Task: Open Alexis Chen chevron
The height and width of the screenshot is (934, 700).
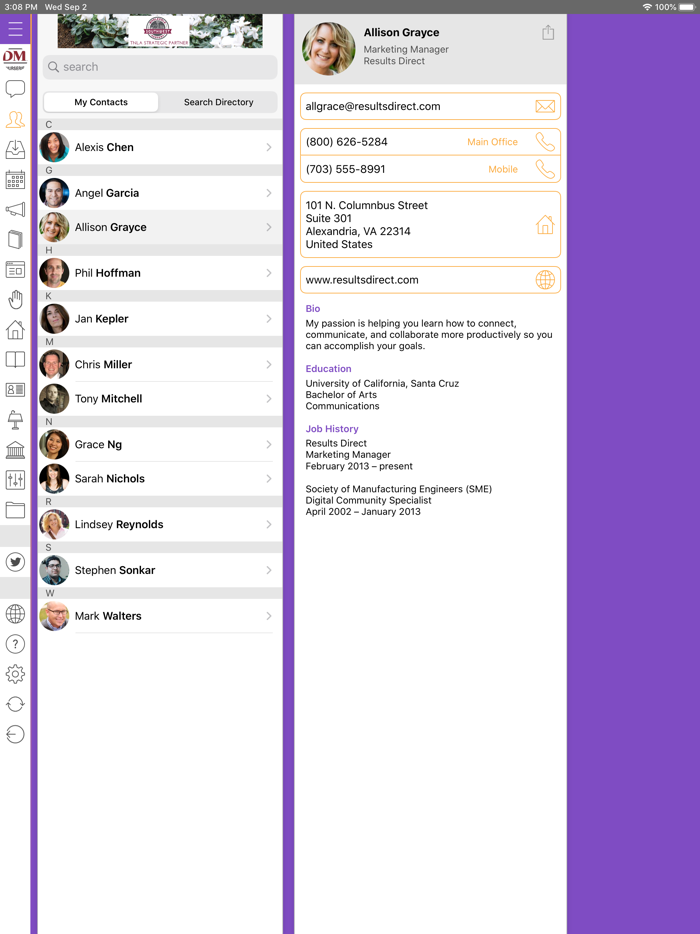Action: point(269,147)
